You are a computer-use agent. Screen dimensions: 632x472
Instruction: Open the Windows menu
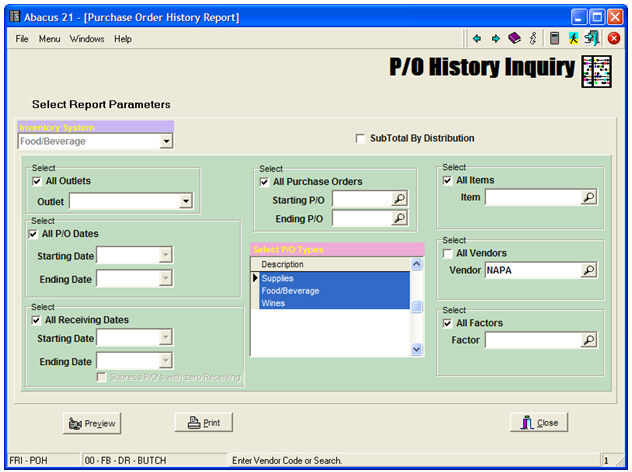[x=87, y=39]
